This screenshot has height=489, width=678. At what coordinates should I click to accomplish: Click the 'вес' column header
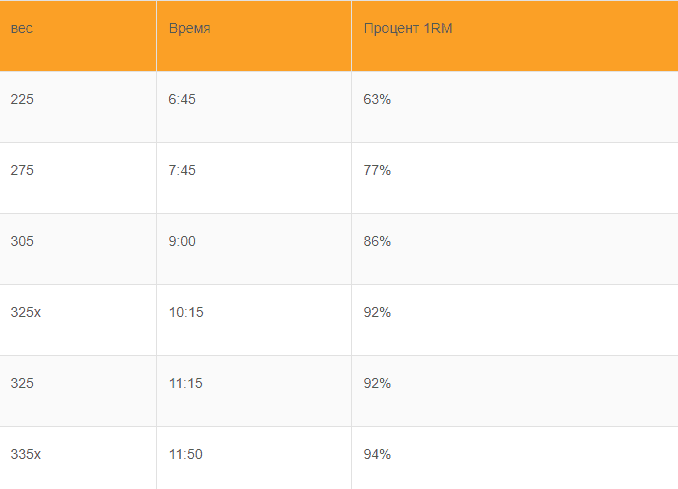(x=78, y=36)
